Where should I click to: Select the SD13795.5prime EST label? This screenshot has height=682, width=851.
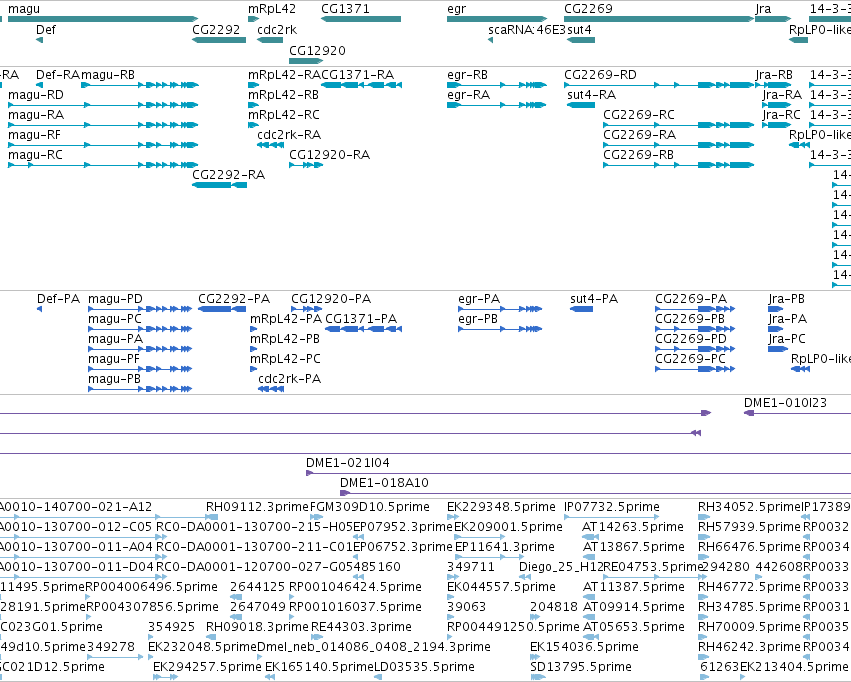pos(581,667)
